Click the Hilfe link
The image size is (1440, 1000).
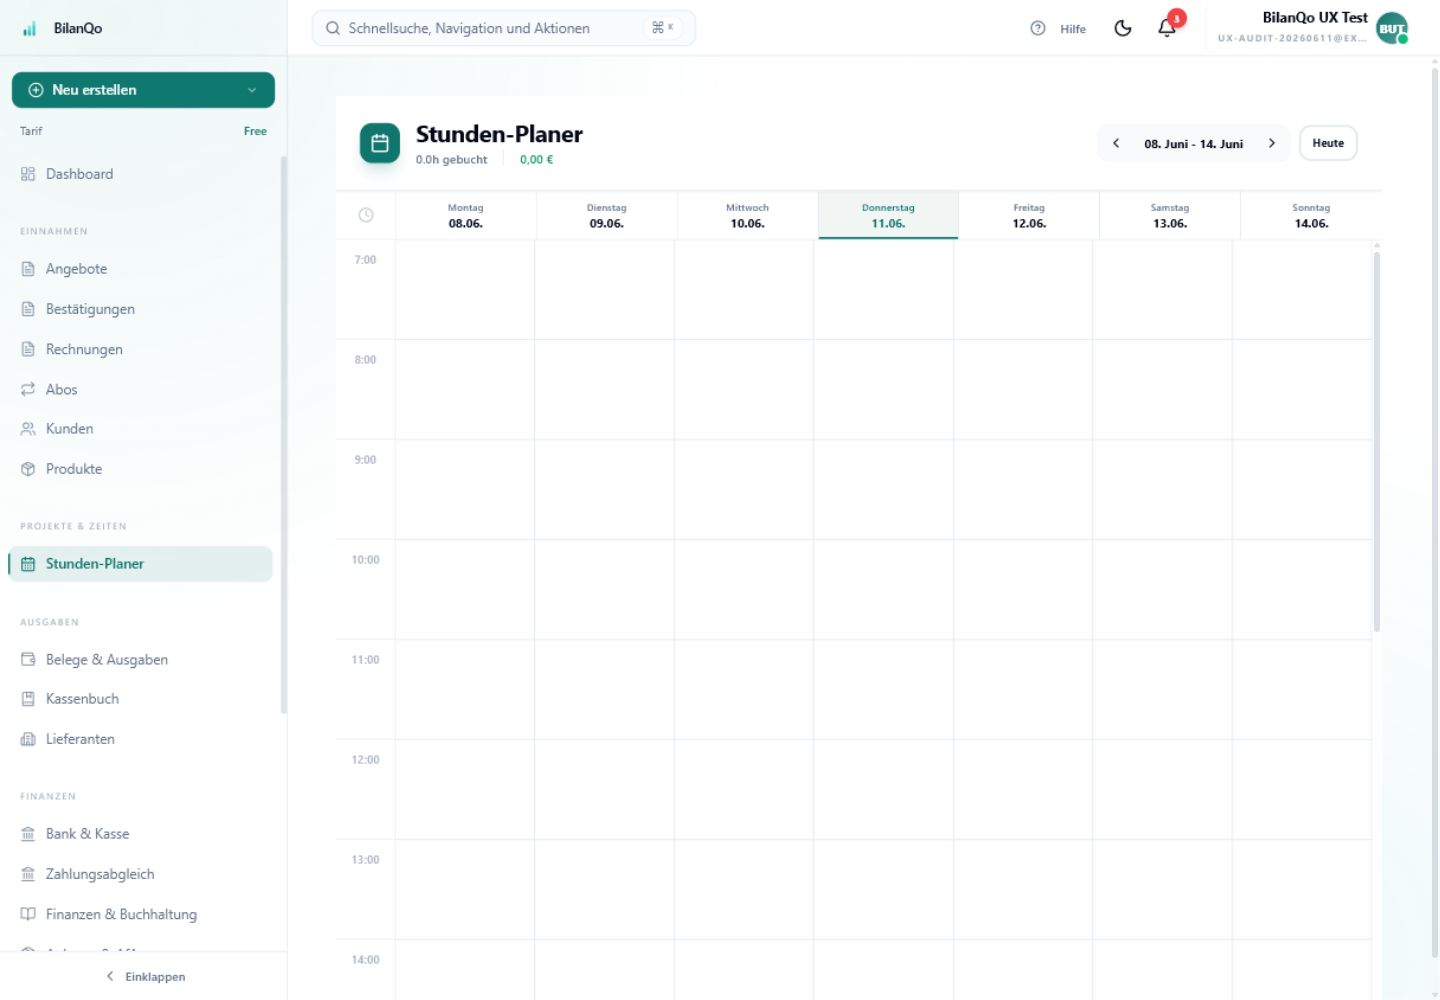click(1073, 29)
